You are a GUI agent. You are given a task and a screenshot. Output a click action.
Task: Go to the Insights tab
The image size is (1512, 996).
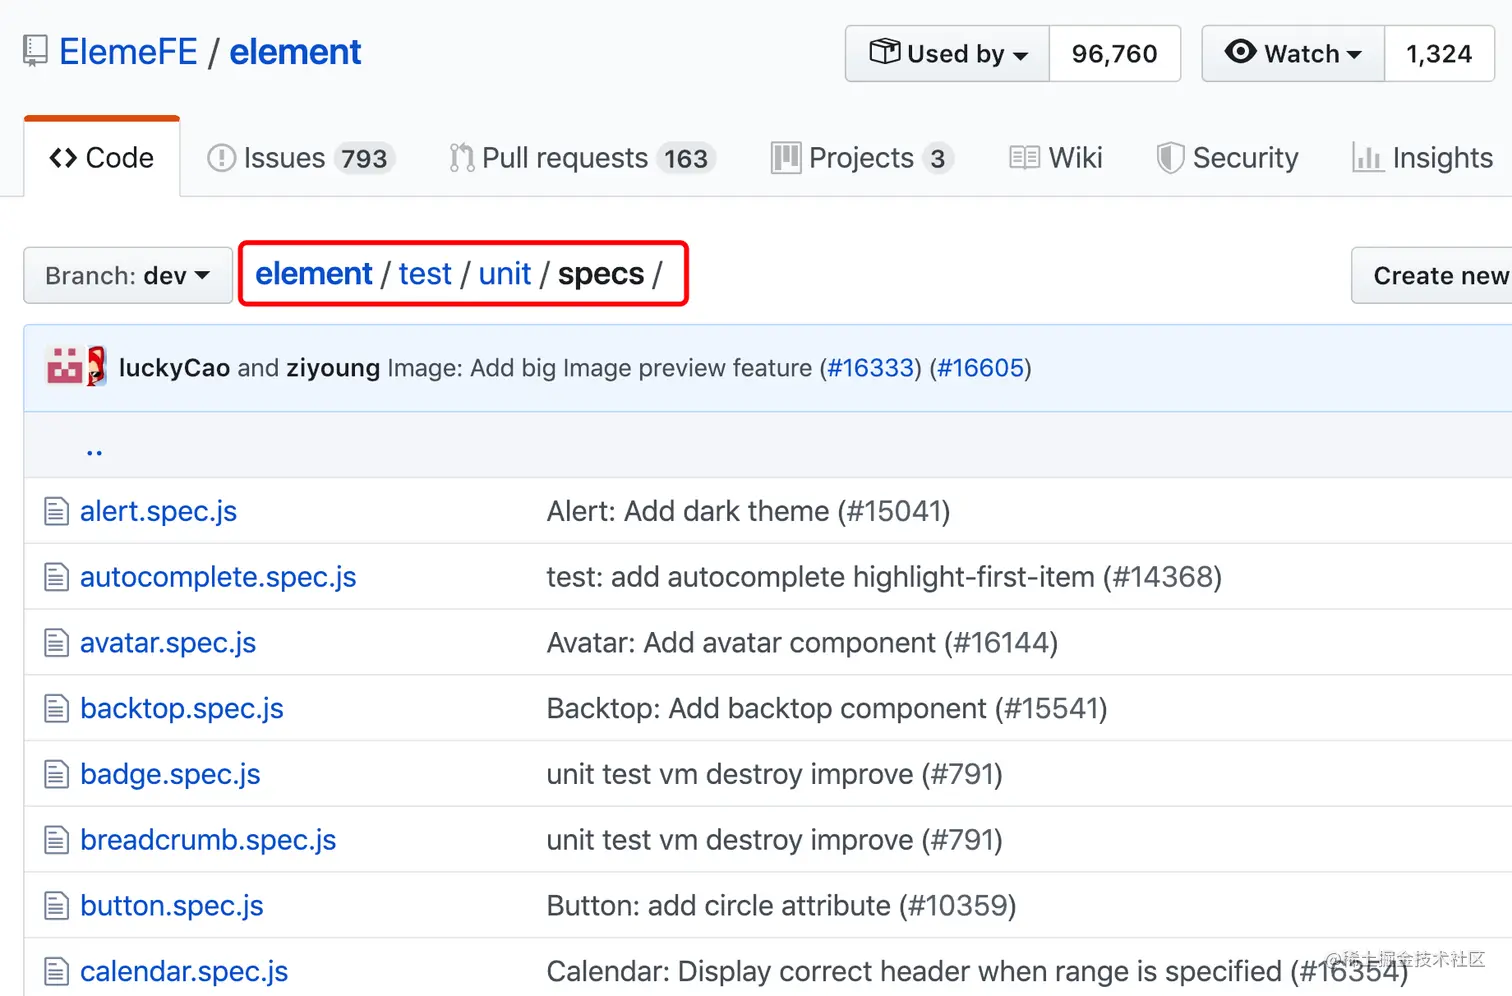[1422, 158]
